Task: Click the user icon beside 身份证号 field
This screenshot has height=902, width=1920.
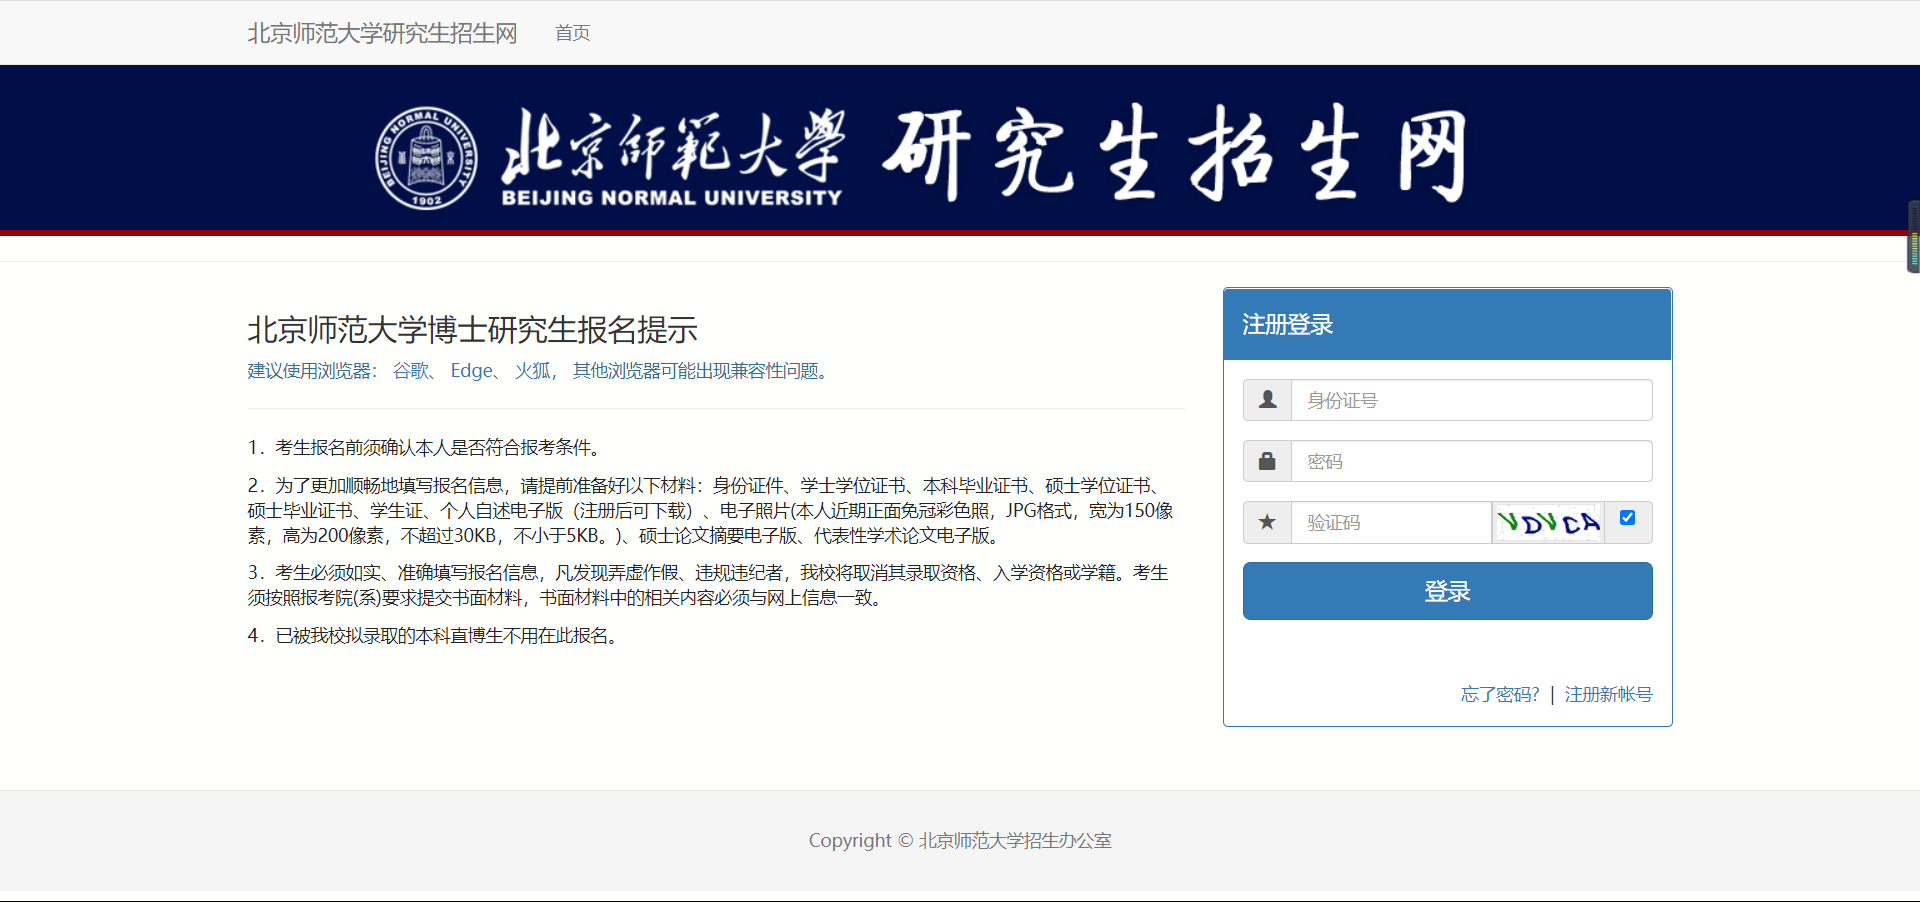Action: click(1267, 400)
